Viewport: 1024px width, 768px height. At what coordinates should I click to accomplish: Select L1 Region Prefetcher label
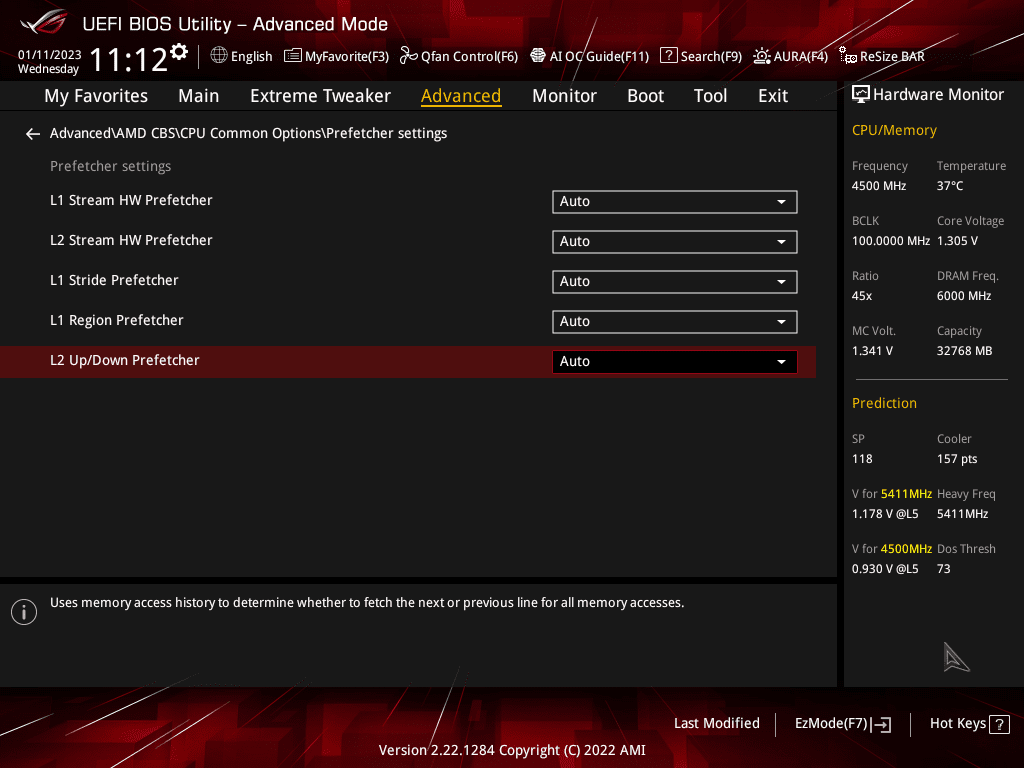click(x=117, y=321)
